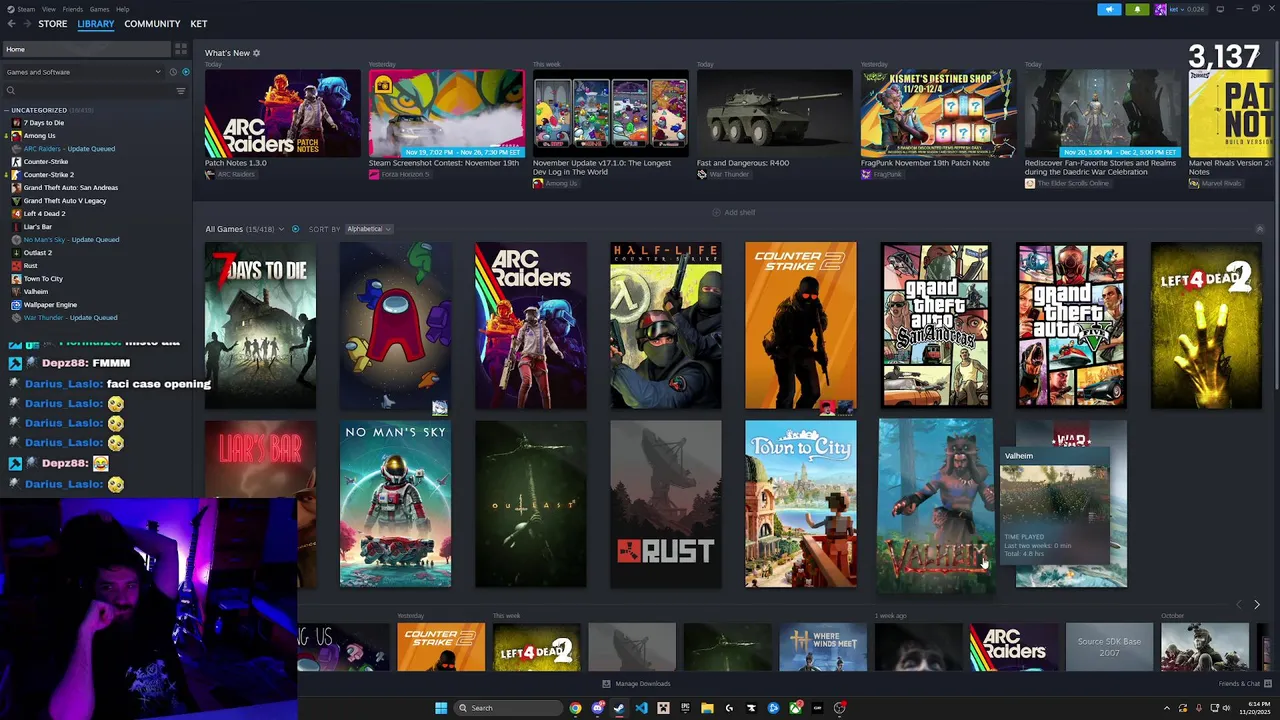Open the Help menu
Image resolution: width=1280 pixels, height=720 pixels.
tap(122, 9)
